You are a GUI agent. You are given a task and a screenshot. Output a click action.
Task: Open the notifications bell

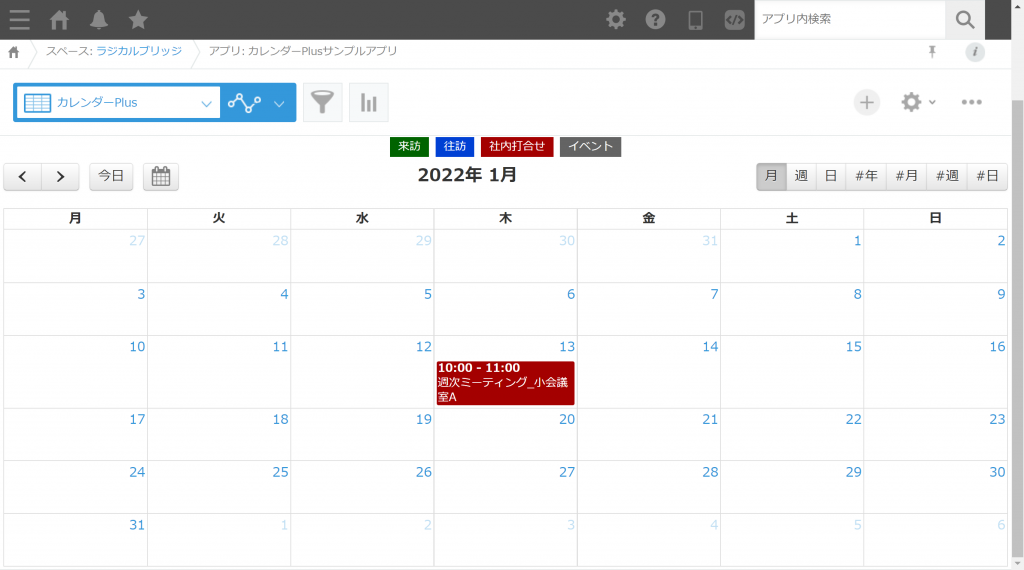(99, 20)
